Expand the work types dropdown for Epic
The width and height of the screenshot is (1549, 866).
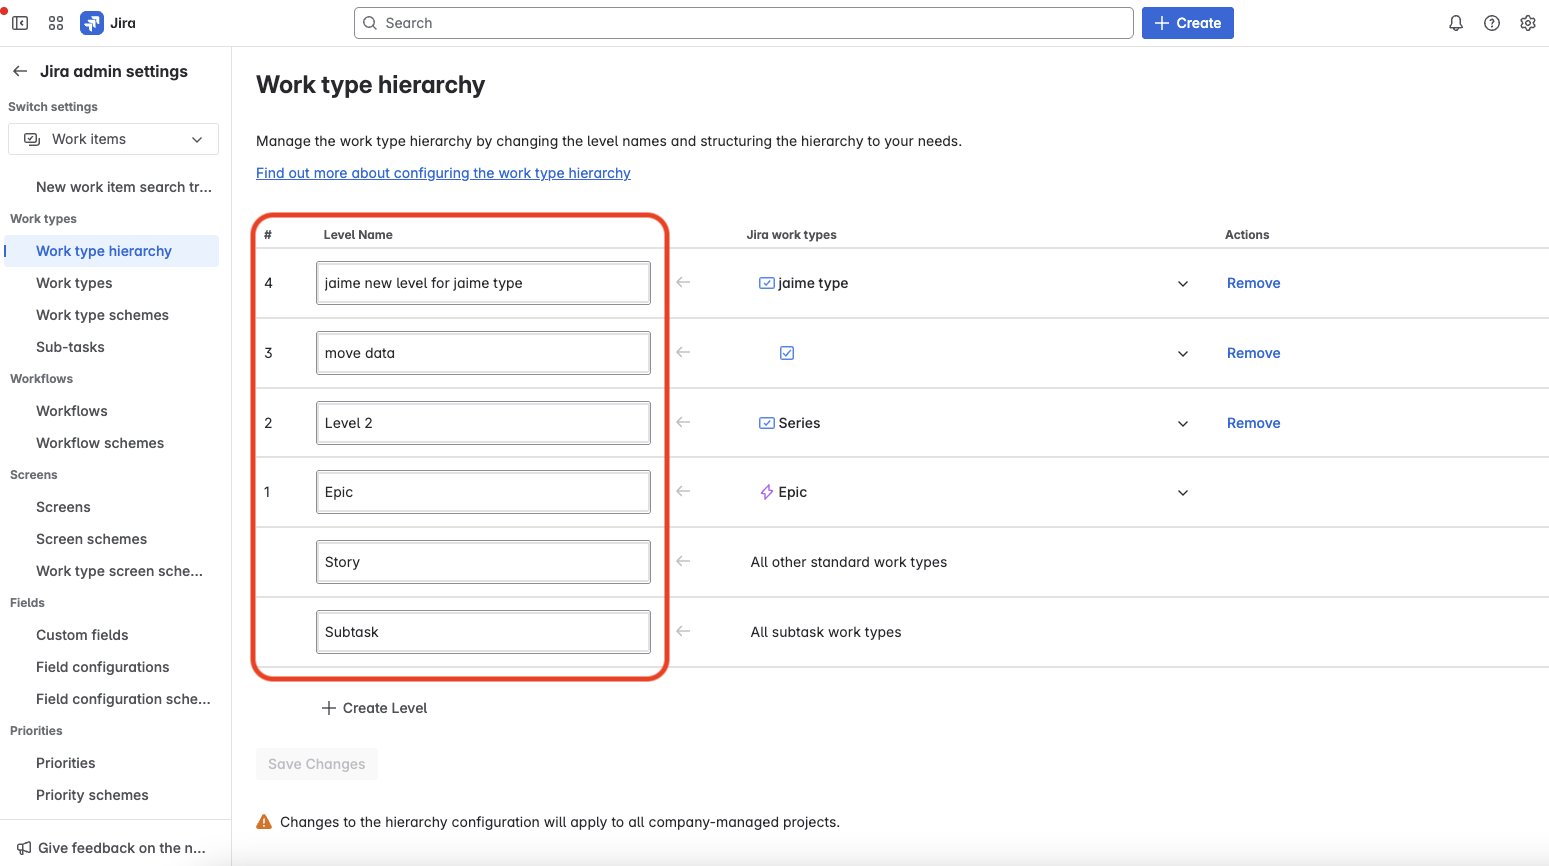point(1183,492)
